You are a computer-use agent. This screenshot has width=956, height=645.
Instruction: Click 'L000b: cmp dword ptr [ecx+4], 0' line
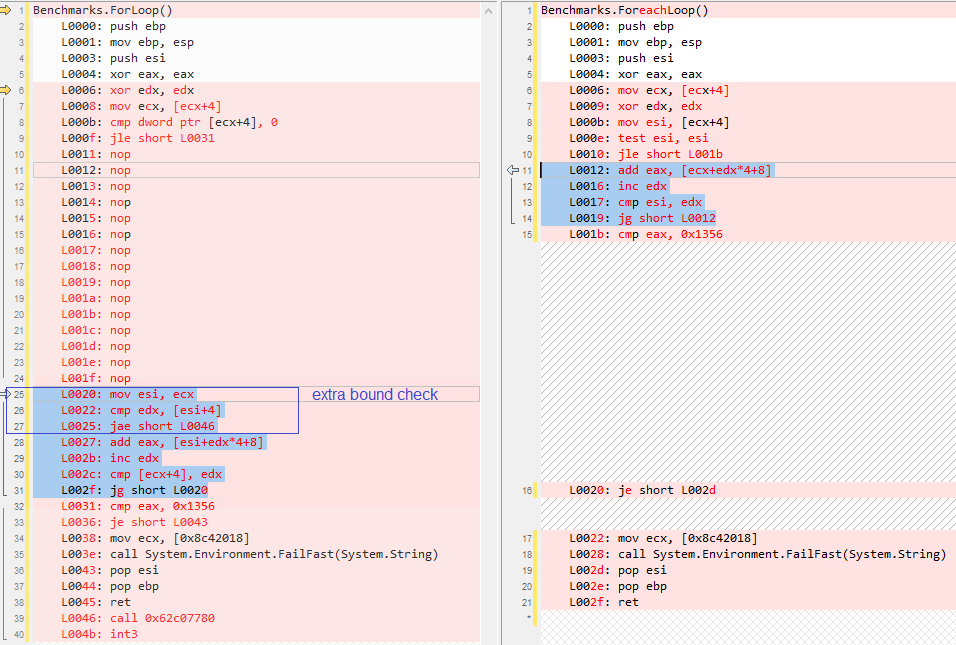tap(169, 122)
